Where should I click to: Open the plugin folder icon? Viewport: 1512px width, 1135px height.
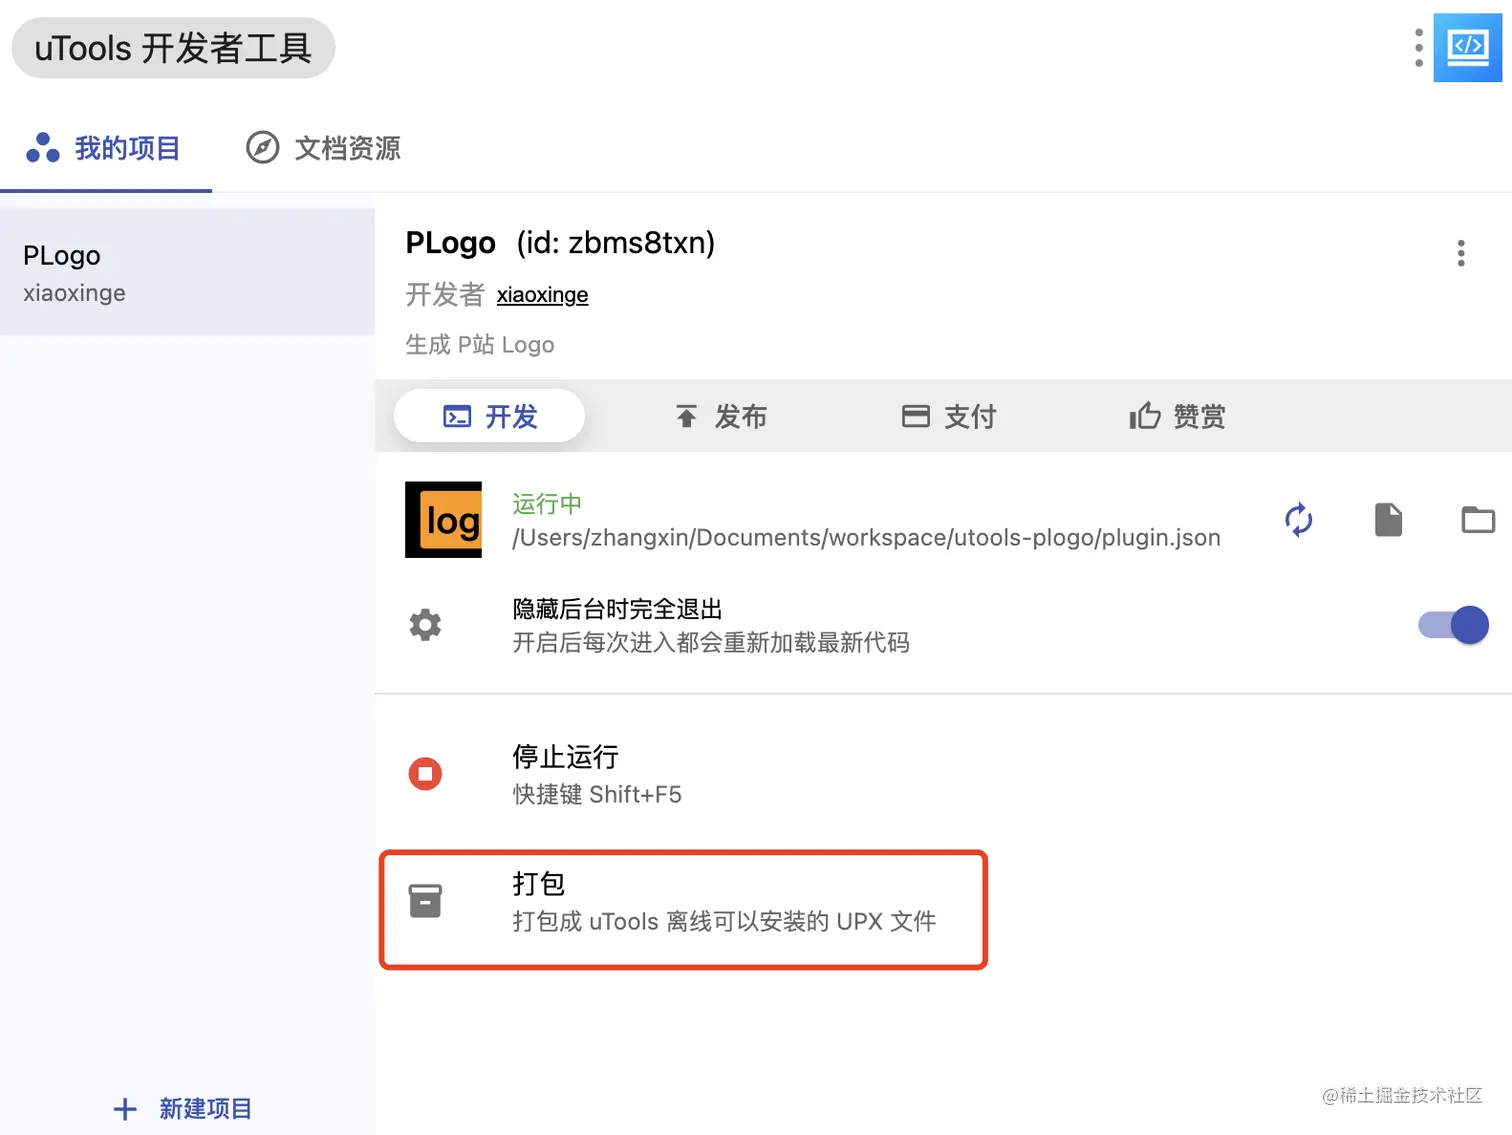tap(1478, 520)
